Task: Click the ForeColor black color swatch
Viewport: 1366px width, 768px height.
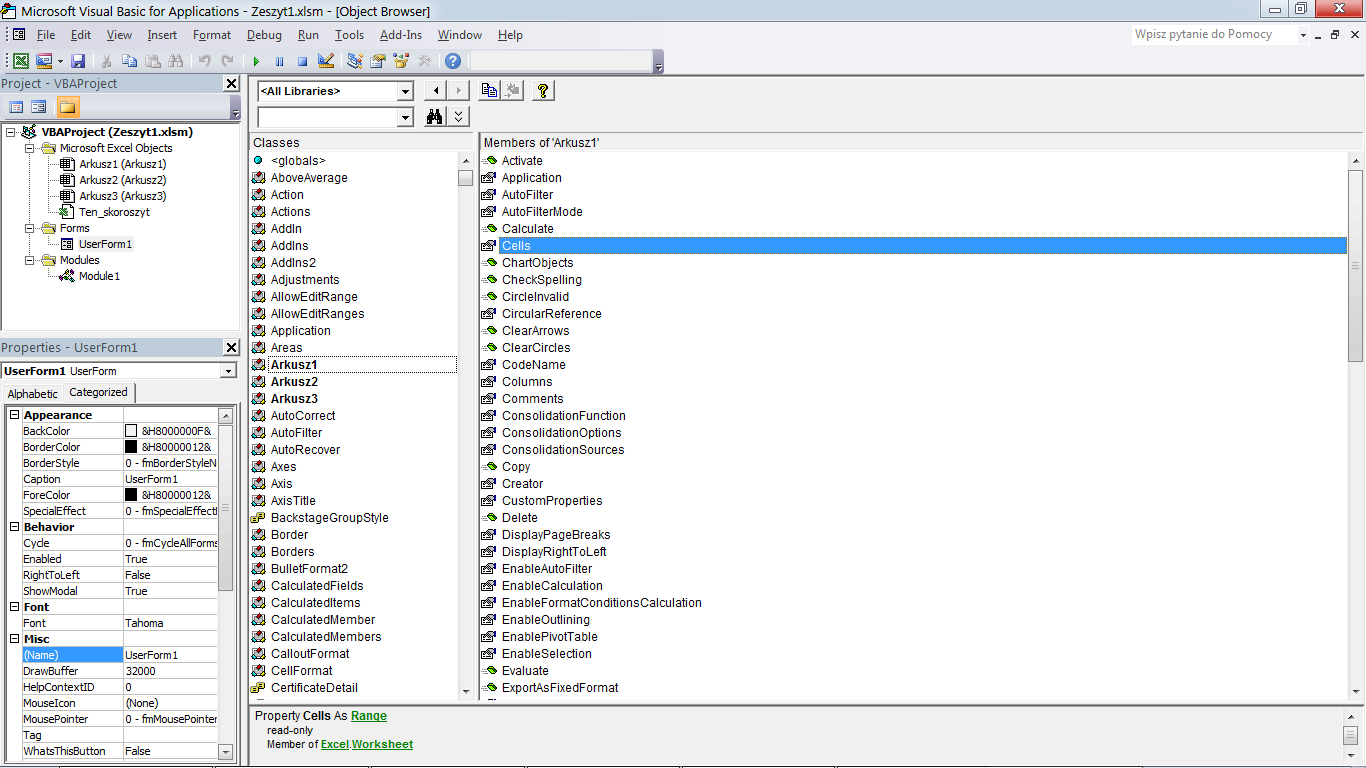Action: tap(131, 495)
